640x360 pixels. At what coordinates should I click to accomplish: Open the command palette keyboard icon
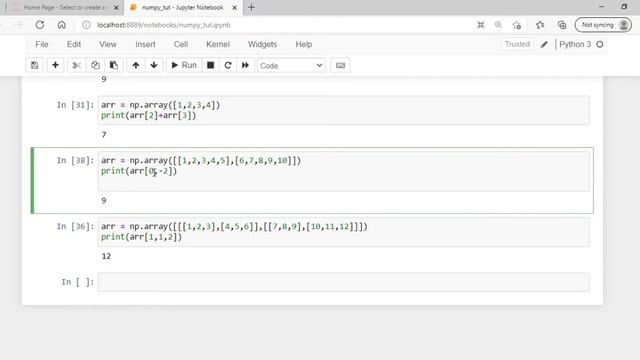340,65
